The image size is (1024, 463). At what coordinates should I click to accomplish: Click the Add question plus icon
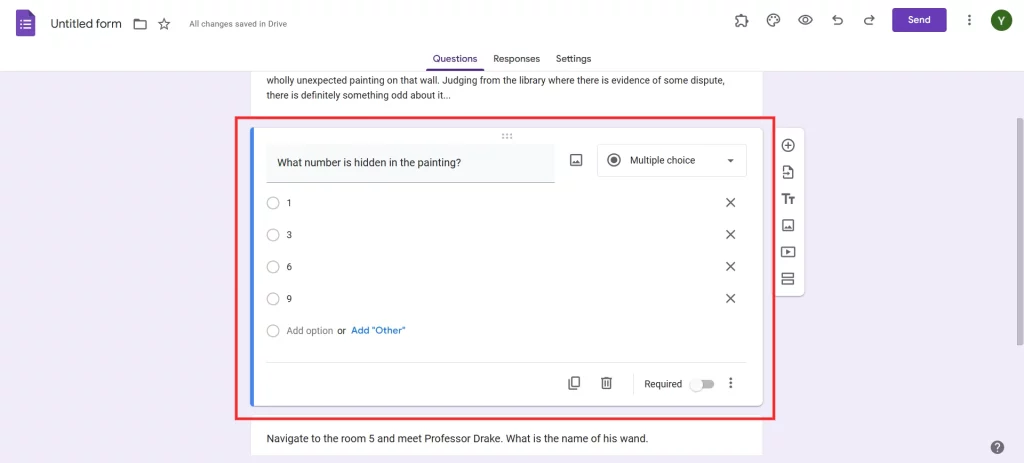(x=788, y=146)
